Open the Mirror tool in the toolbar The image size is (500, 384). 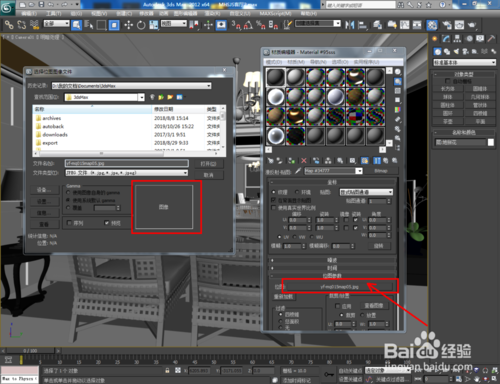(349, 25)
